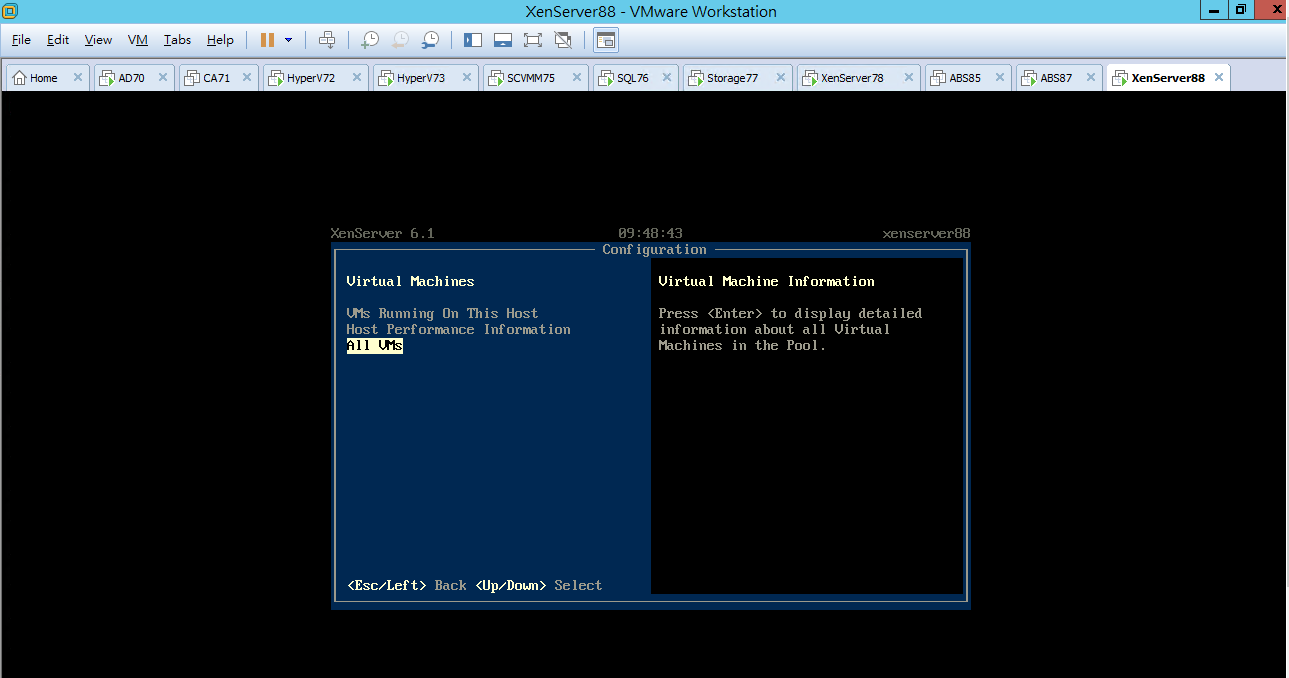The height and width of the screenshot is (678, 1289).
Task: Switch to the CA71 tab
Action: click(217, 78)
